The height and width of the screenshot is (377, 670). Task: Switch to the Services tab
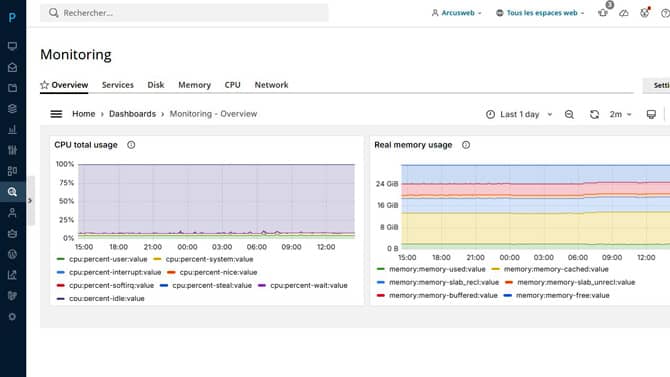[118, 85]
